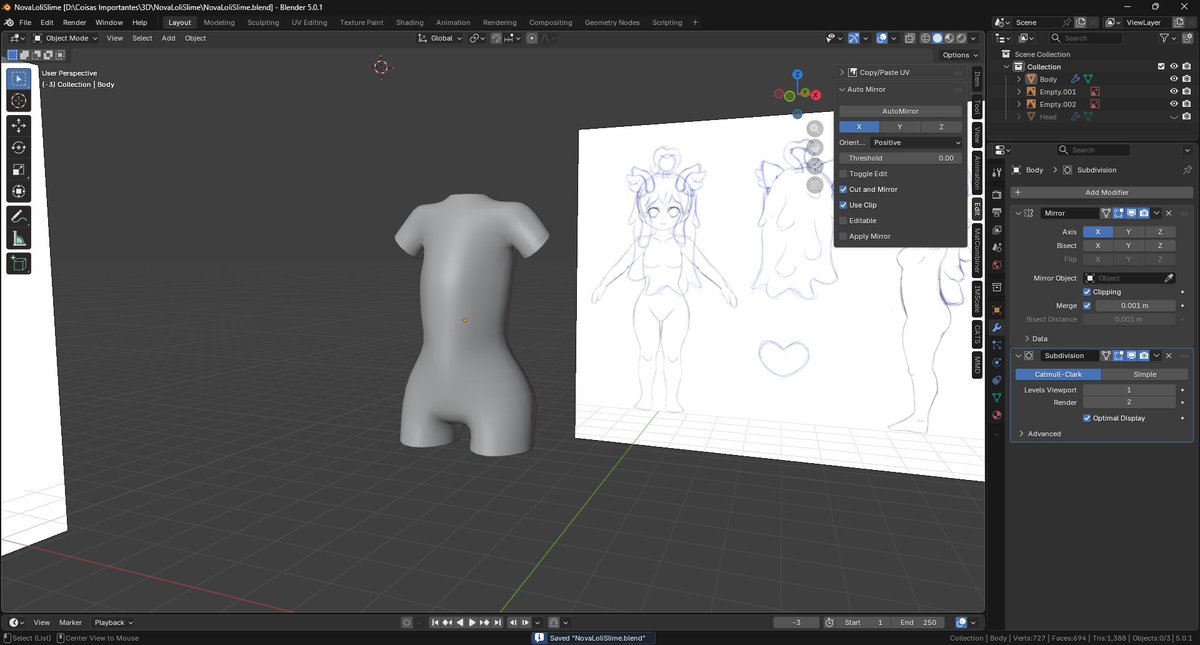Open the Sculpting workspace tab
Screen dimensions: 1200x645
point(263,22)
